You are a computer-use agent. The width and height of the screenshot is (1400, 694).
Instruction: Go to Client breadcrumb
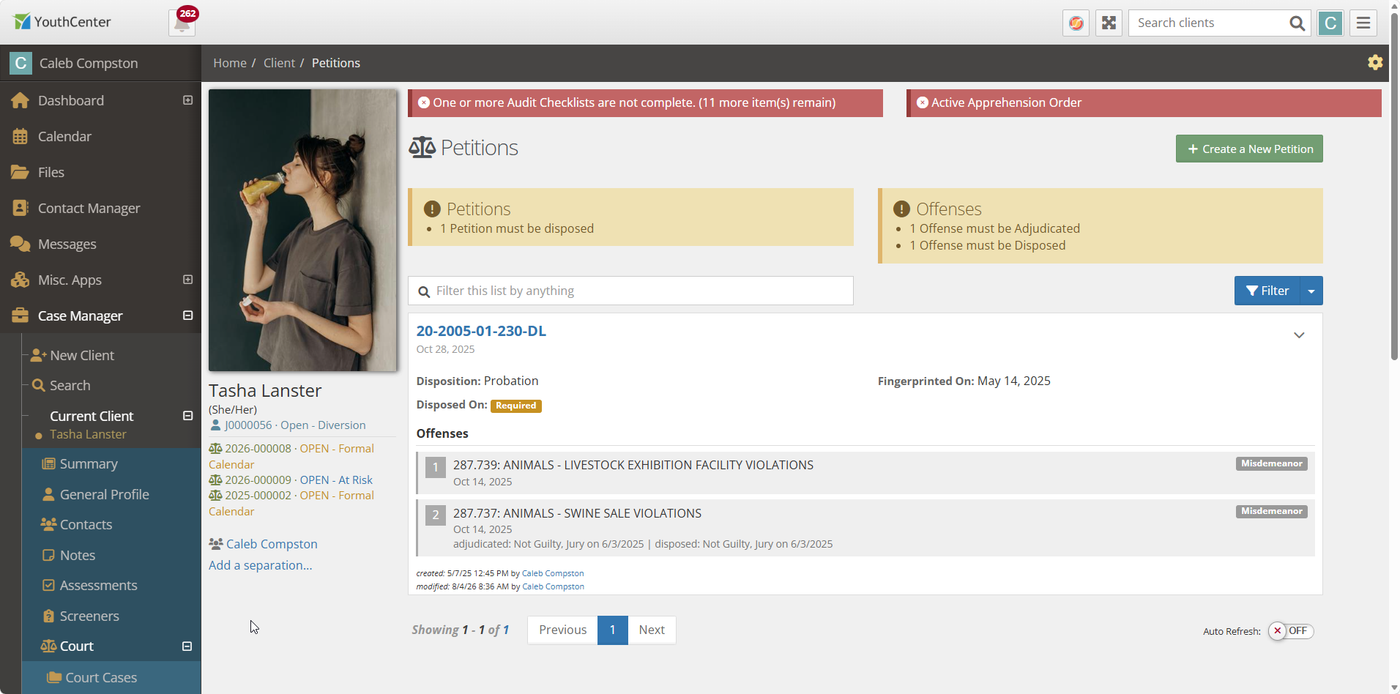(279, 63)
